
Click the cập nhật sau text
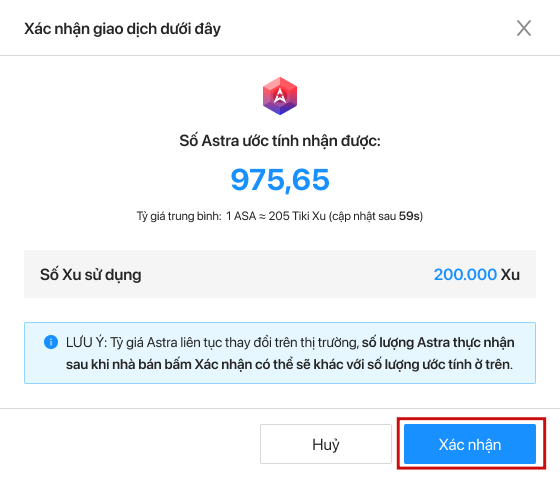tap(364, 216)
